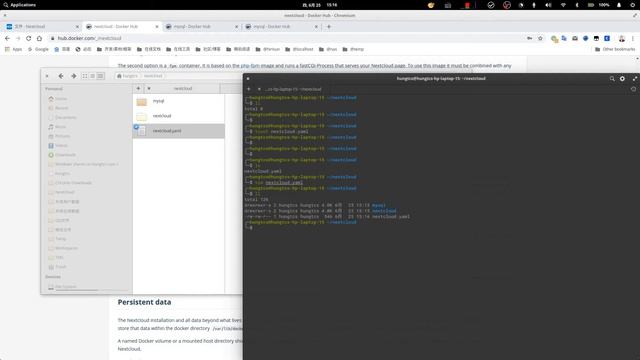Viewport: 640px width, 360px height.
Task: Switch Files to column view
Action: [x=100, y=76]
